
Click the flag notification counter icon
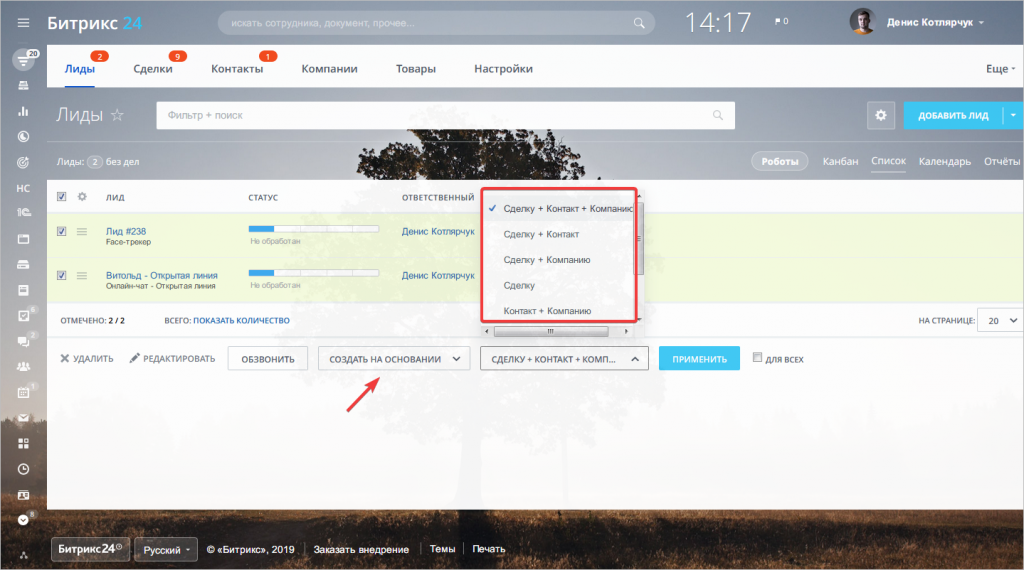(781, 22)
